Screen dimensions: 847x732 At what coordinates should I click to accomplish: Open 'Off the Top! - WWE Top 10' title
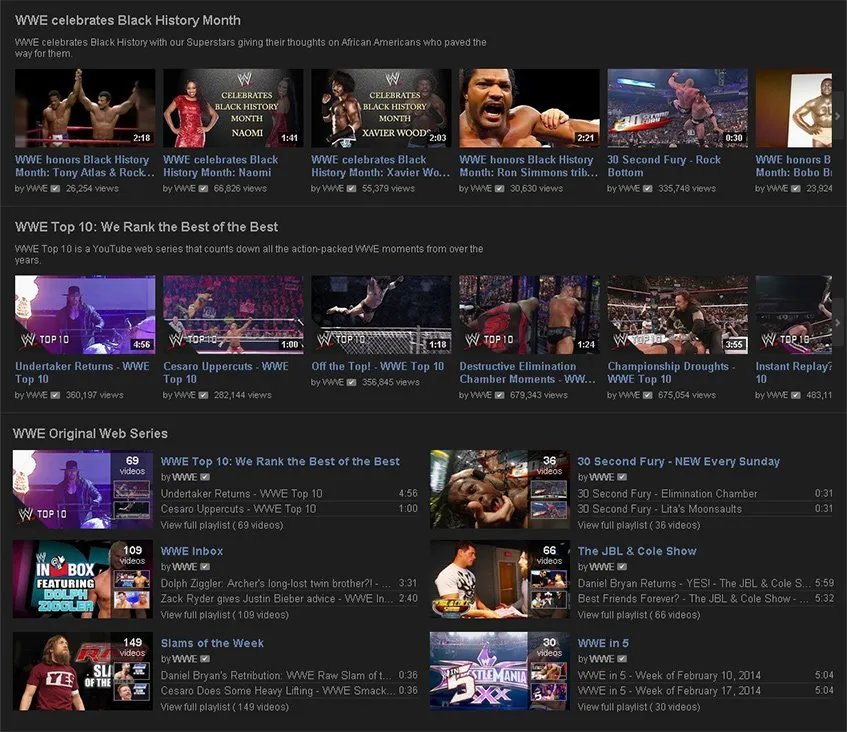(378, 366)
